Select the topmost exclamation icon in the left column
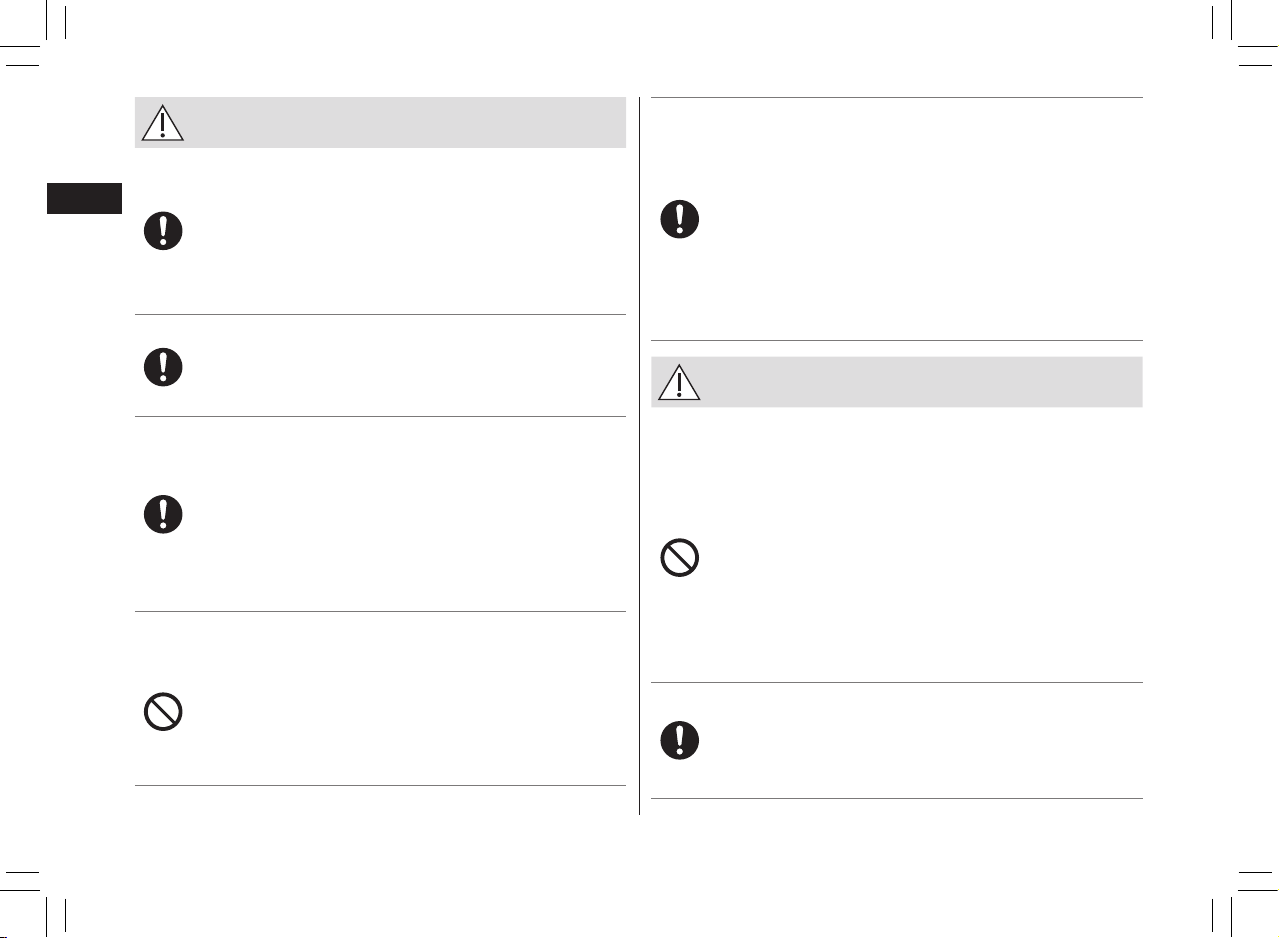Image resolution: width=1279 pixels, height=938 pixels. [x=163, y=231]
